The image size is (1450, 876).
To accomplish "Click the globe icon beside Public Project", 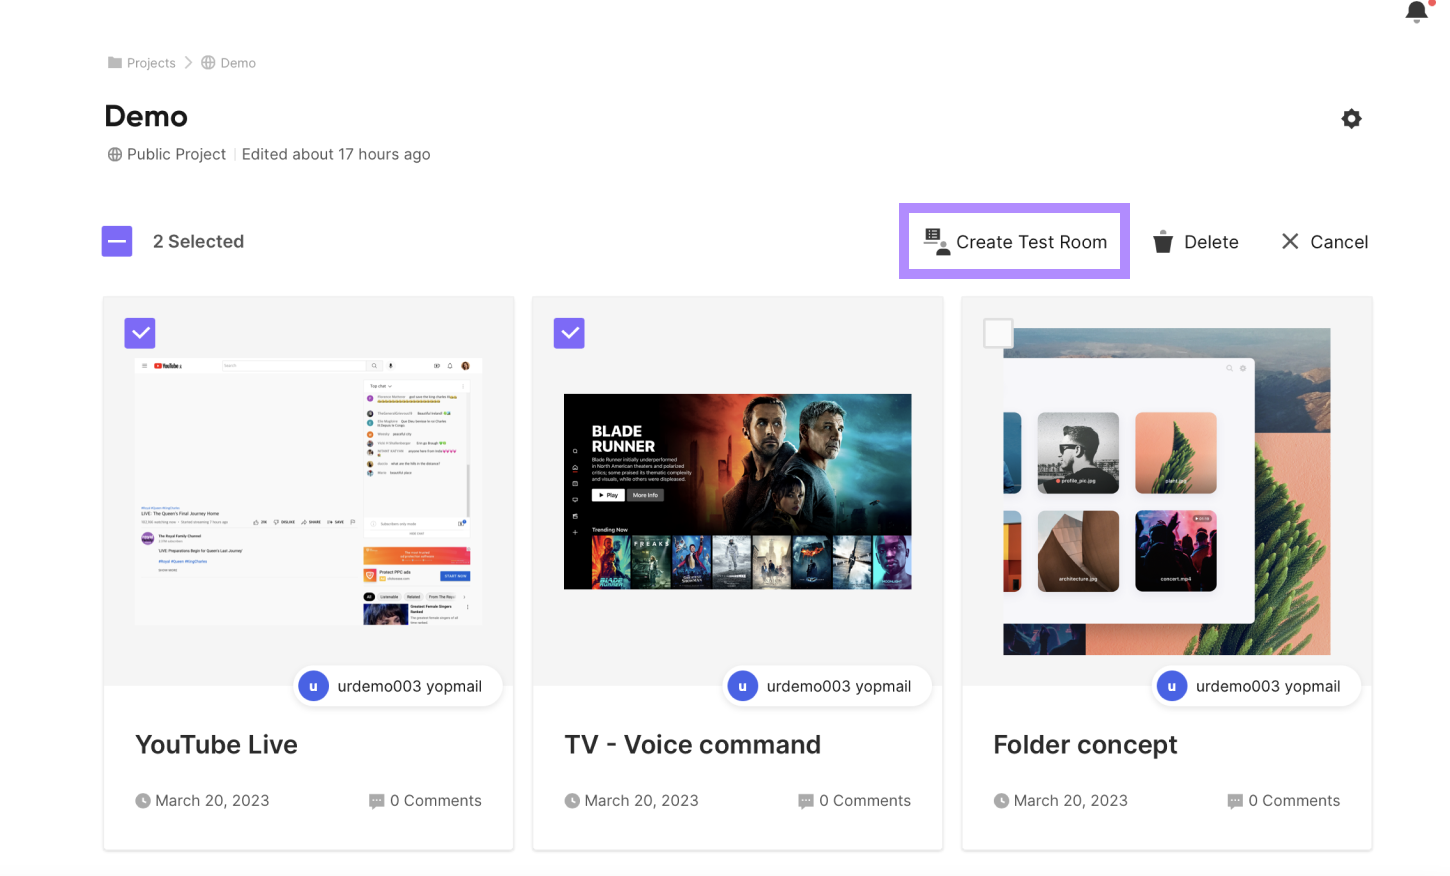I will coord(115,154).
